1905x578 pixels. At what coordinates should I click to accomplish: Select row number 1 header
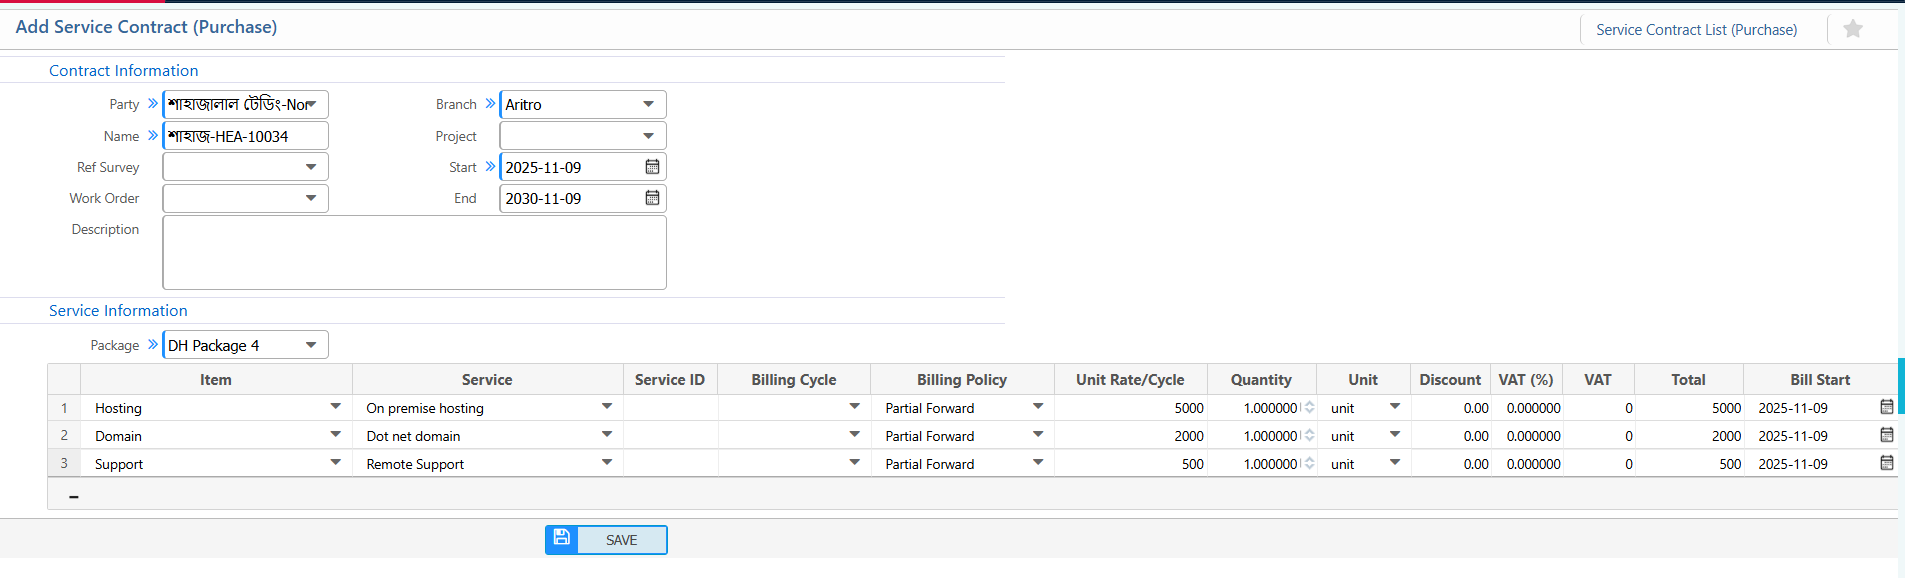[64, 408]
